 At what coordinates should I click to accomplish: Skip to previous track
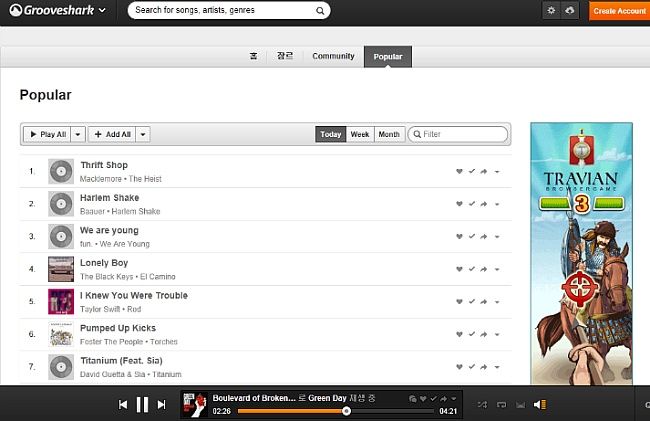(123, 404)
